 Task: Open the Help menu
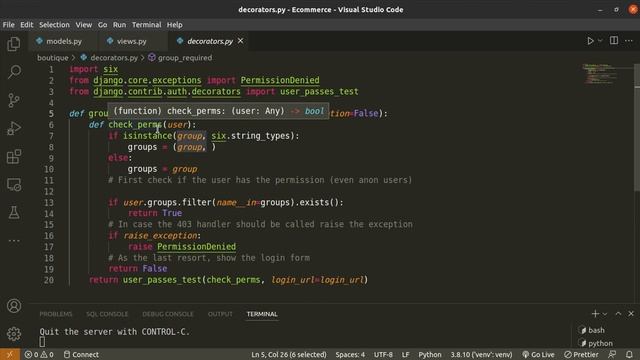click(174, 24)
